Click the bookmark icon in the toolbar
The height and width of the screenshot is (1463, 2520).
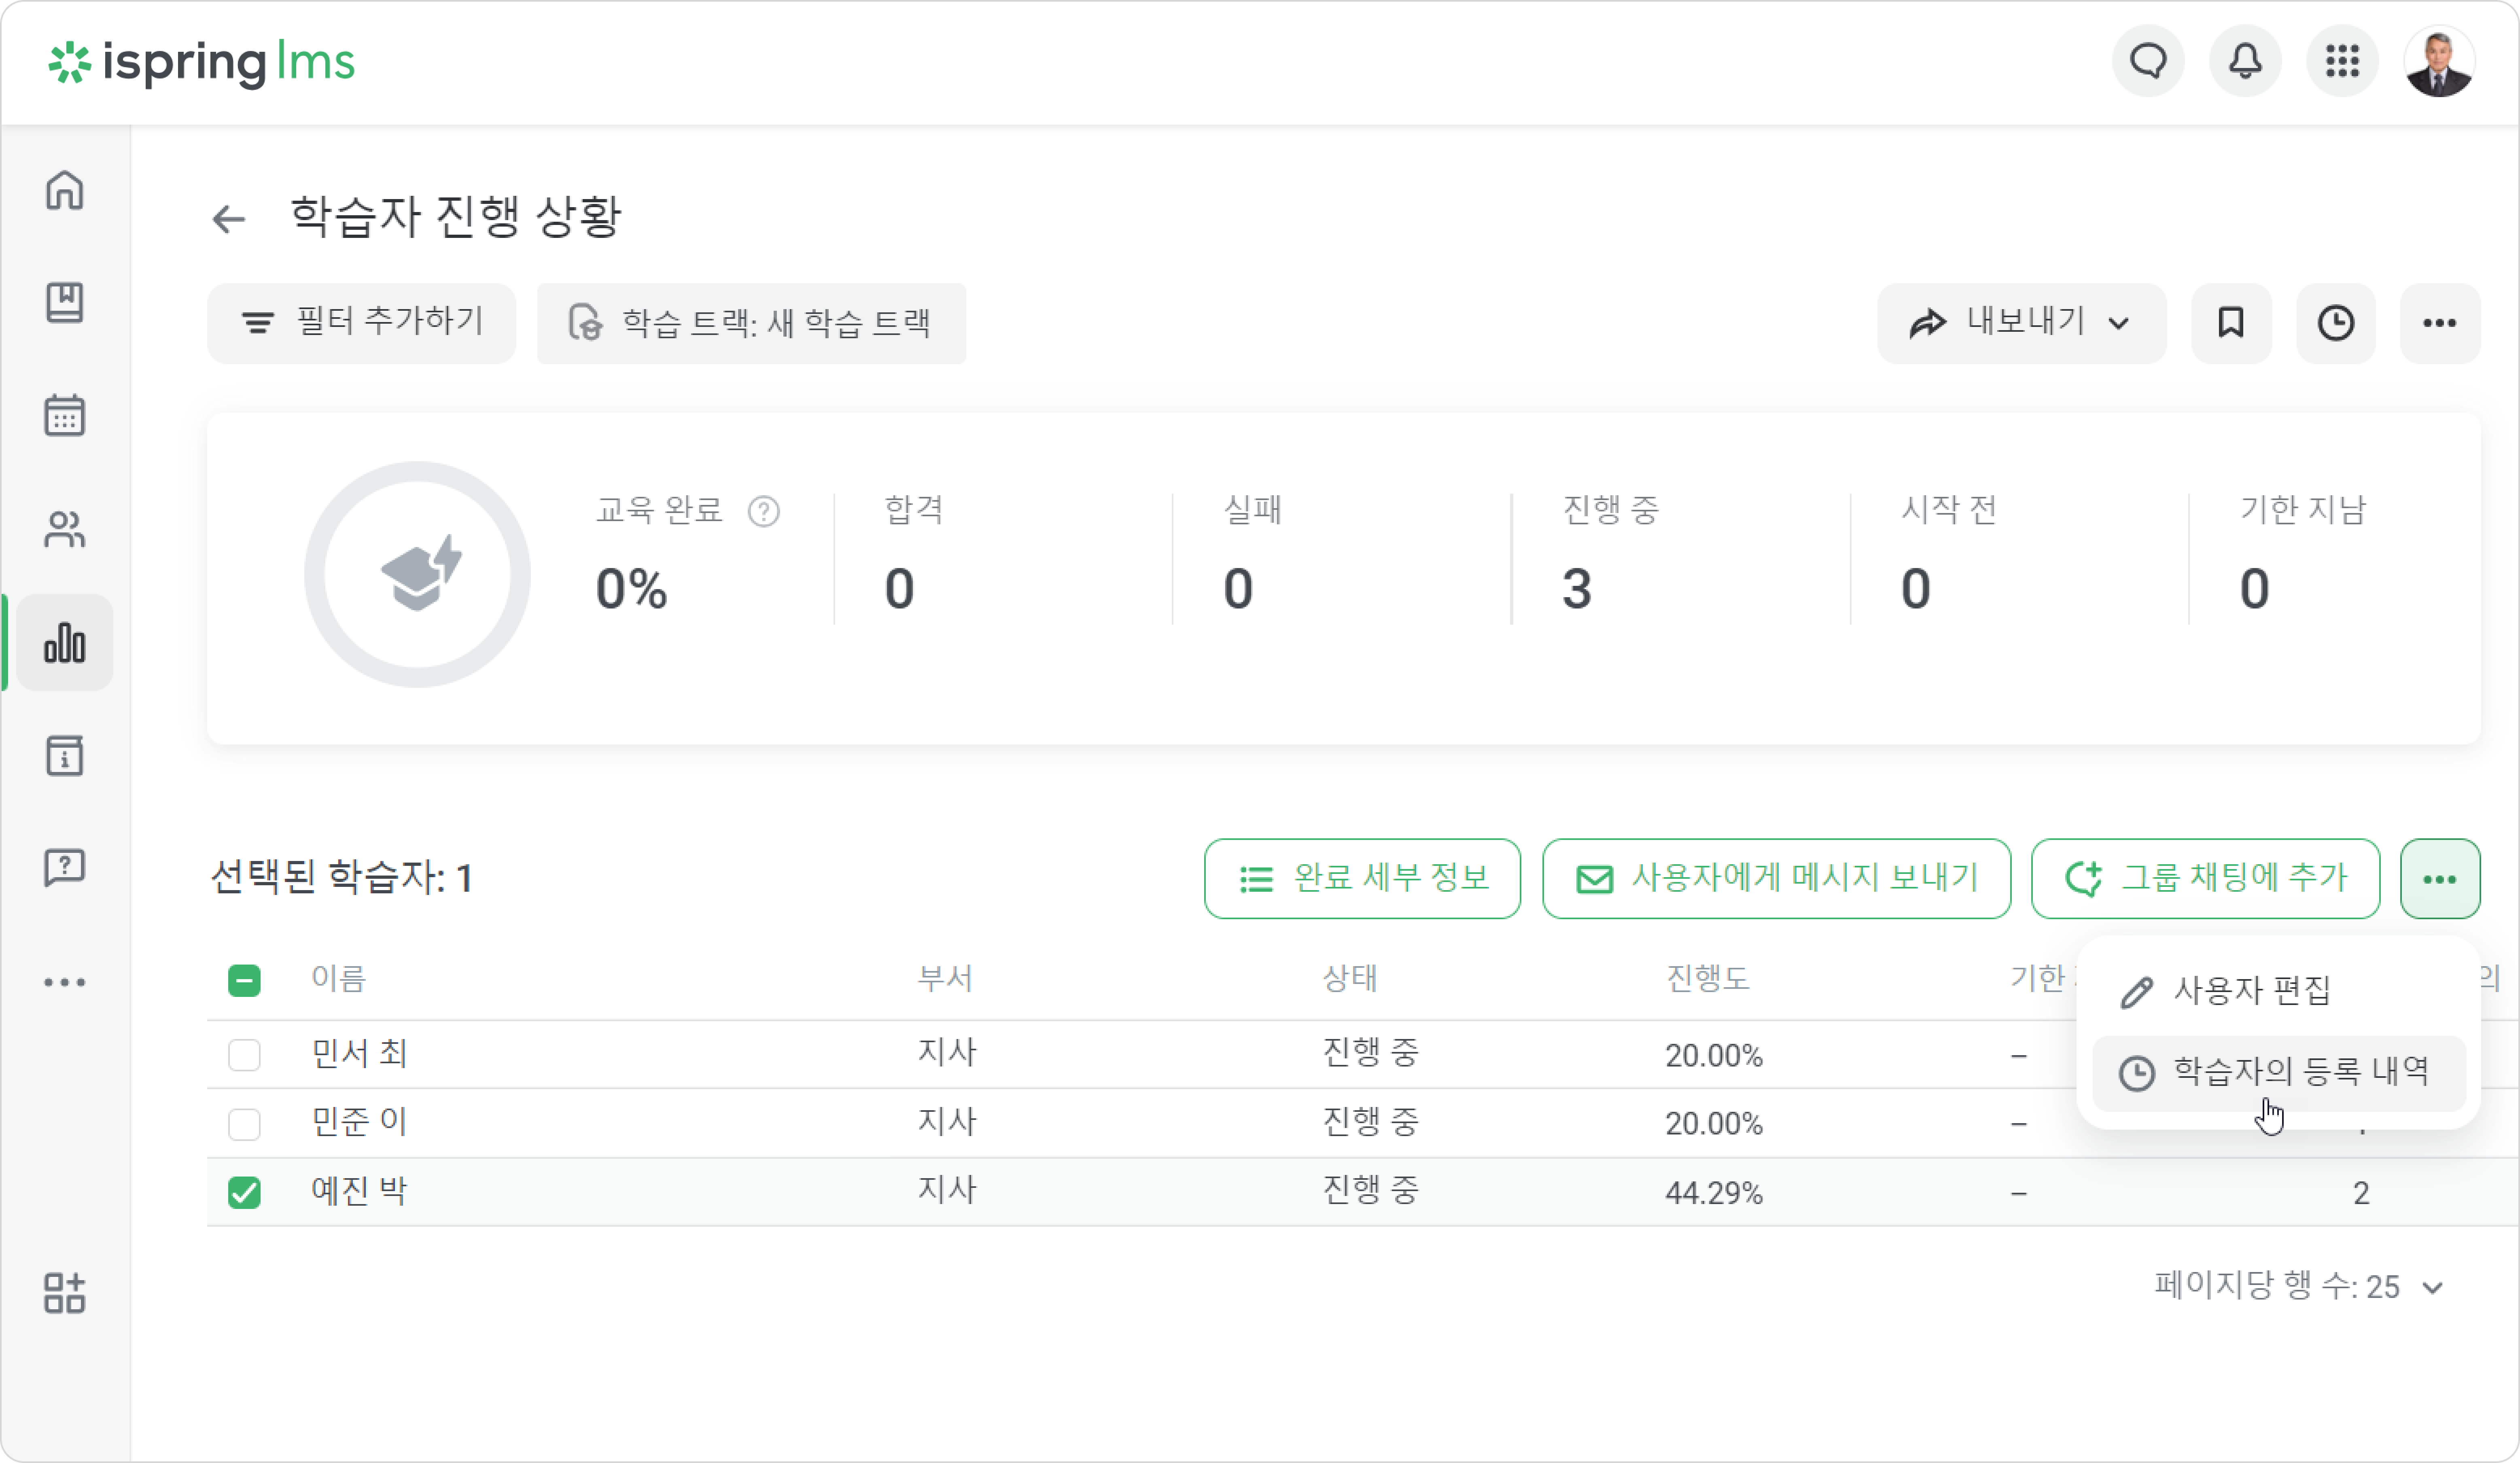(x=2231, y=323)
